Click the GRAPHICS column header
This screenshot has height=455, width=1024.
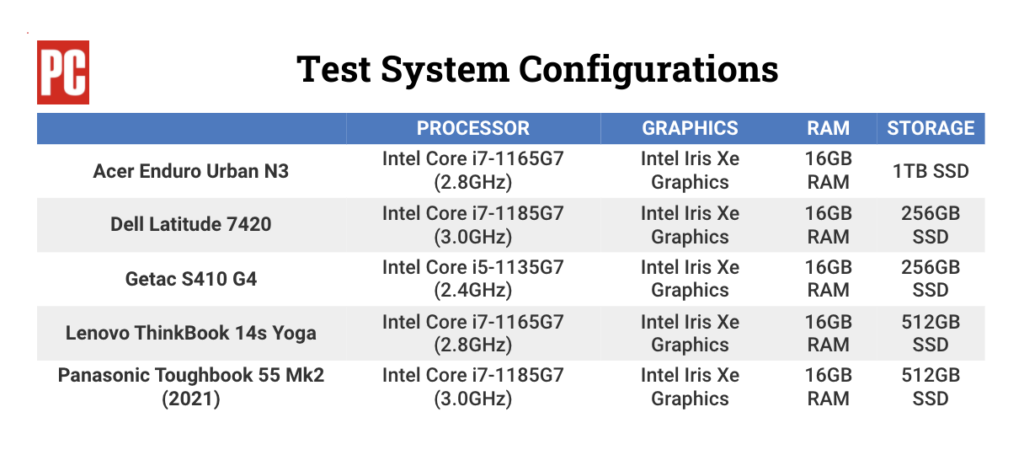[690, 128]
